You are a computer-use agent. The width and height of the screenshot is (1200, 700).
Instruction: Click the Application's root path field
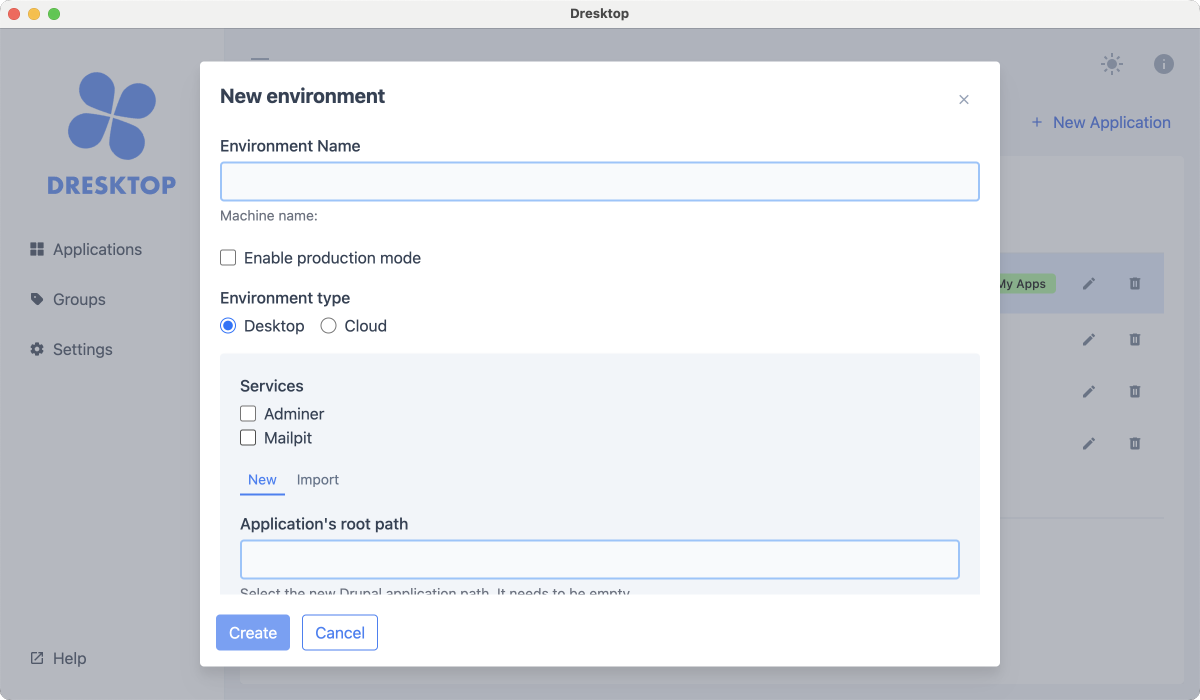pos(599,560)
